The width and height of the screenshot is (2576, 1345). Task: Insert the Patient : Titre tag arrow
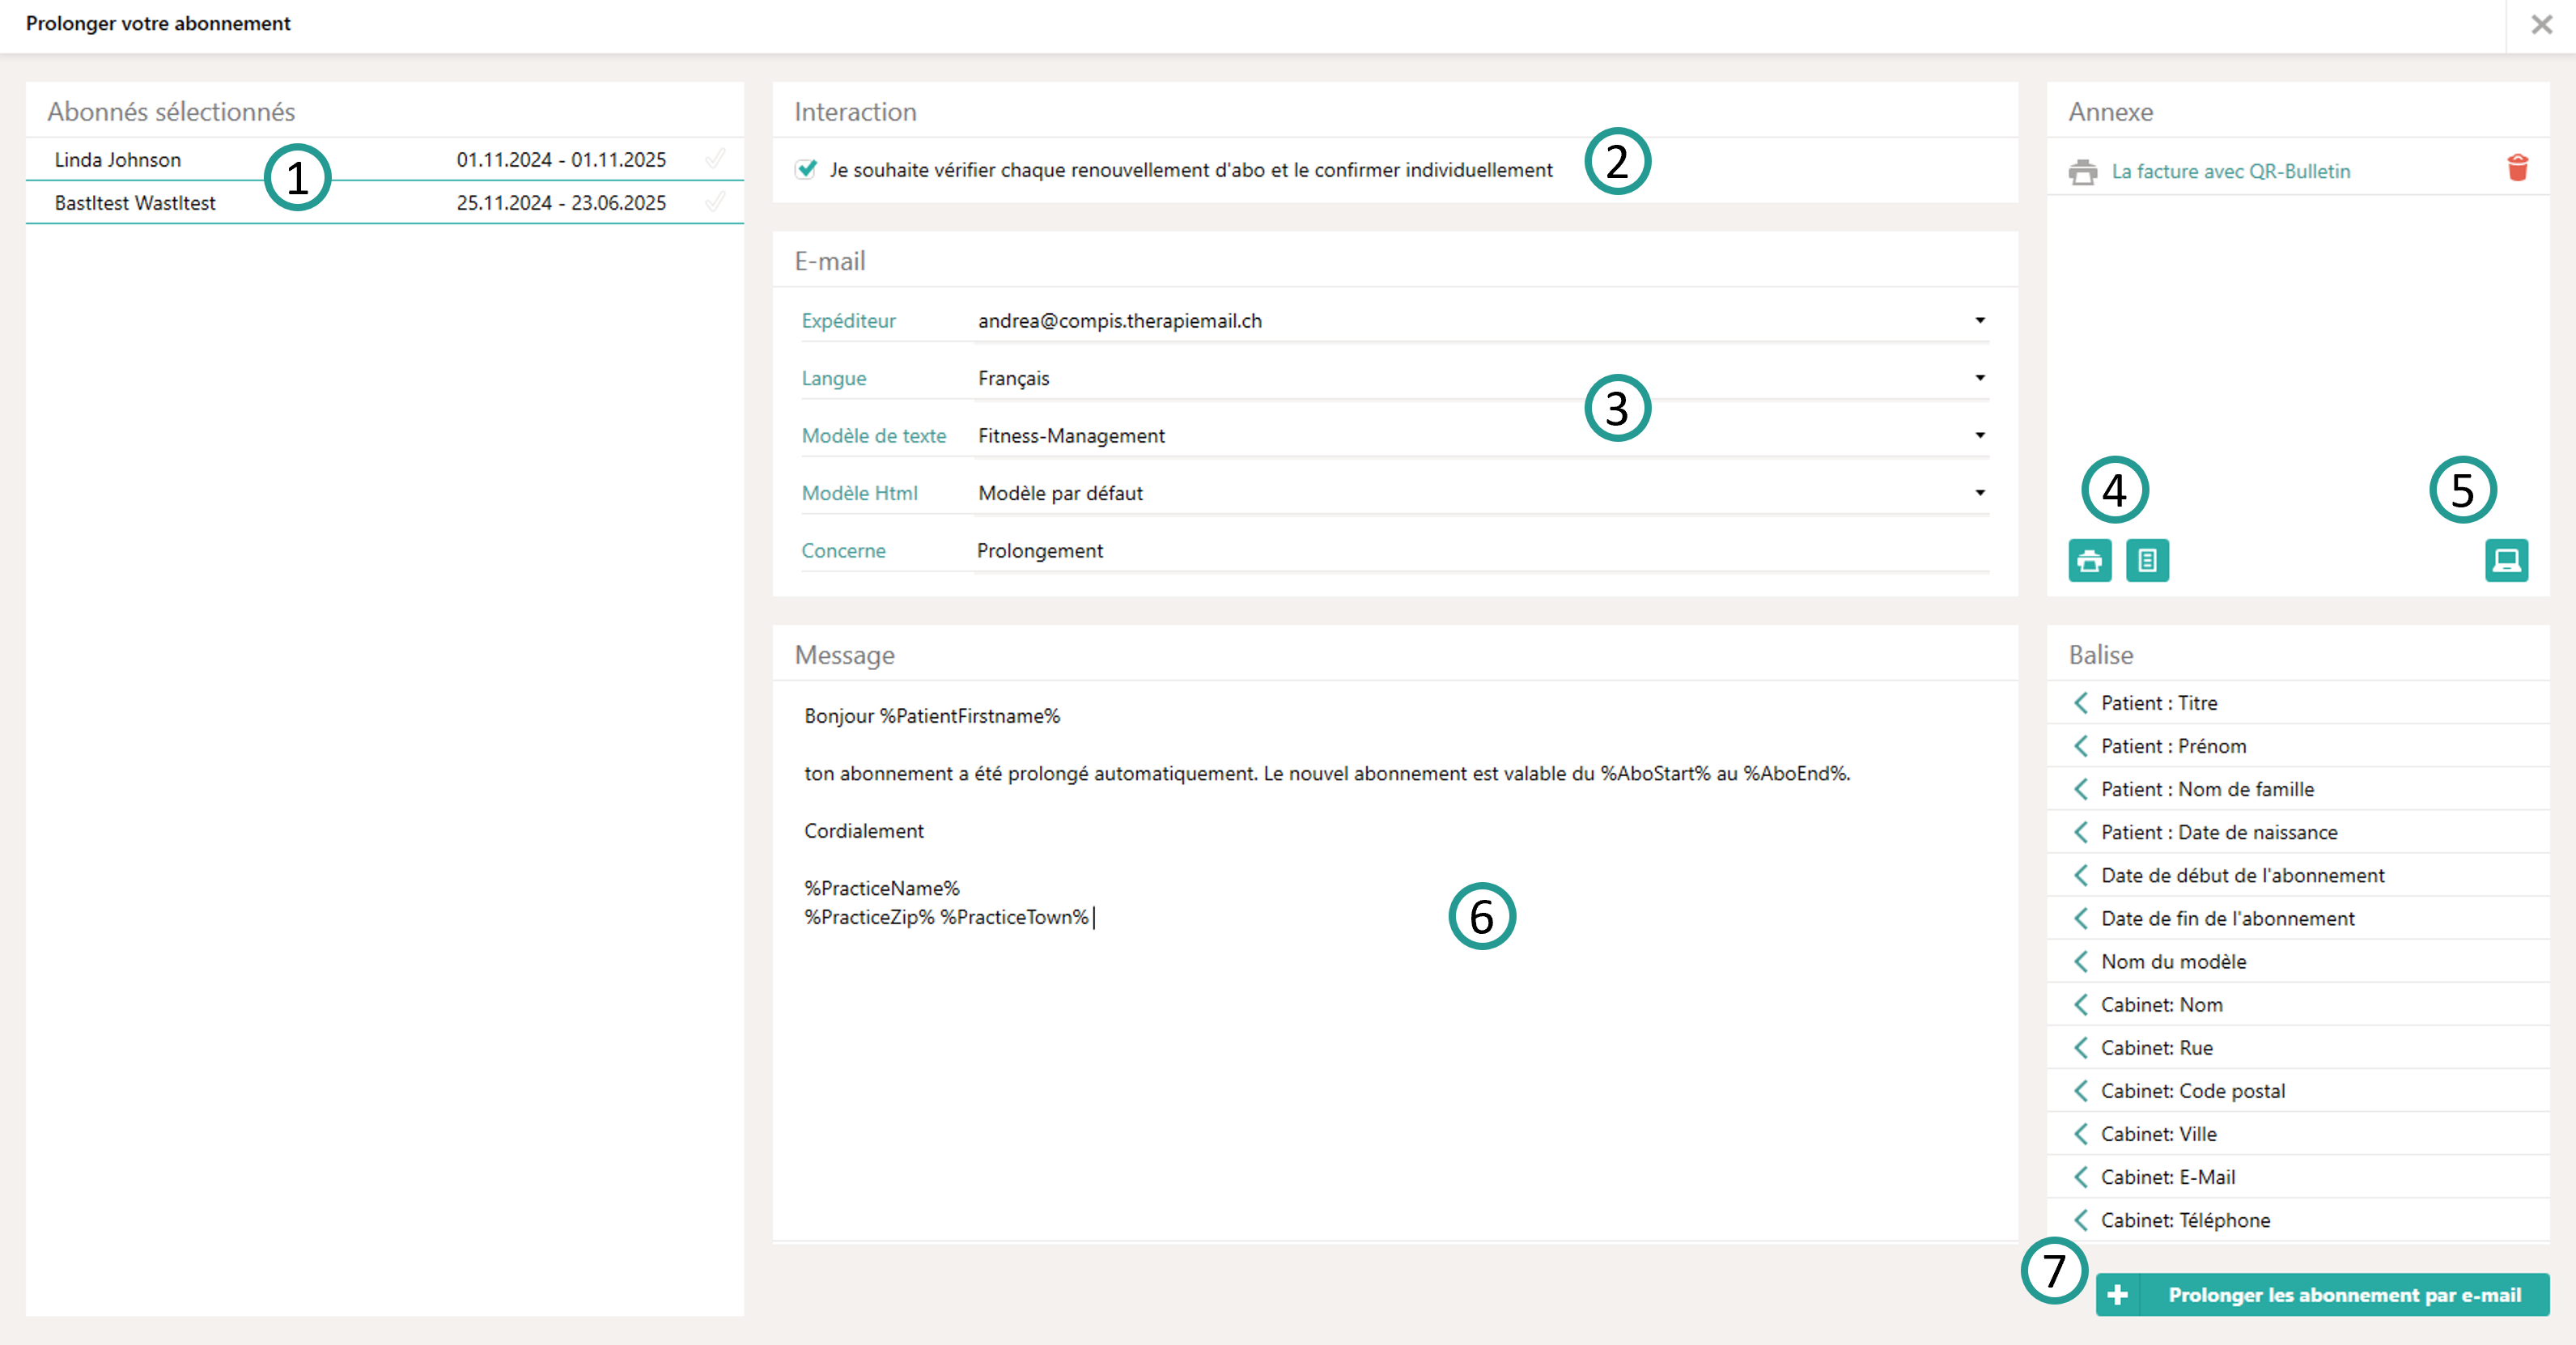point(2081,703)
